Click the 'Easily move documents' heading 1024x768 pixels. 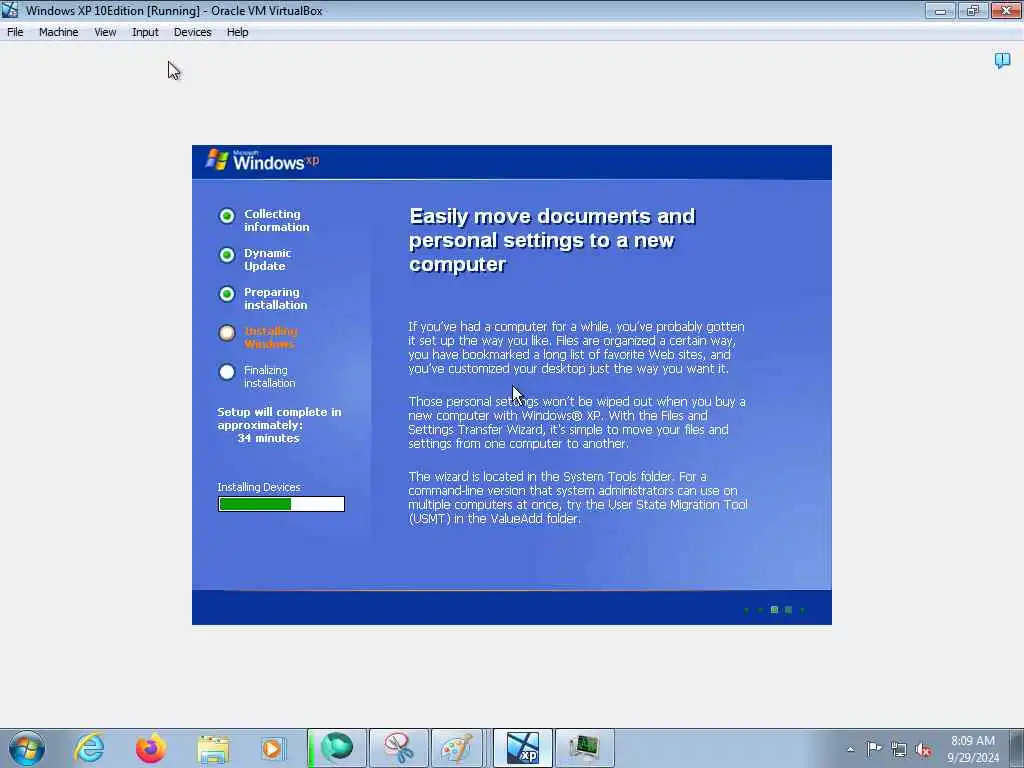point(552,240)
